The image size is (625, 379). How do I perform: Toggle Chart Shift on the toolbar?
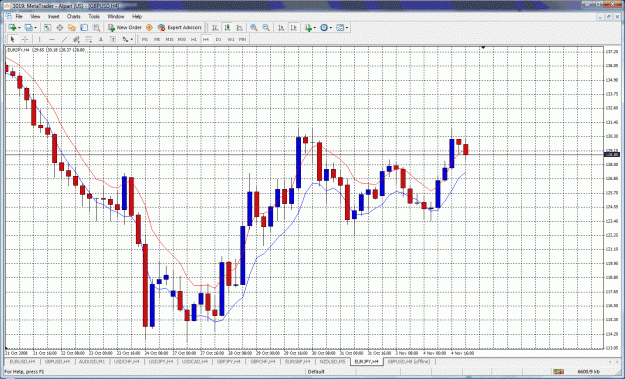coord(294,27)
